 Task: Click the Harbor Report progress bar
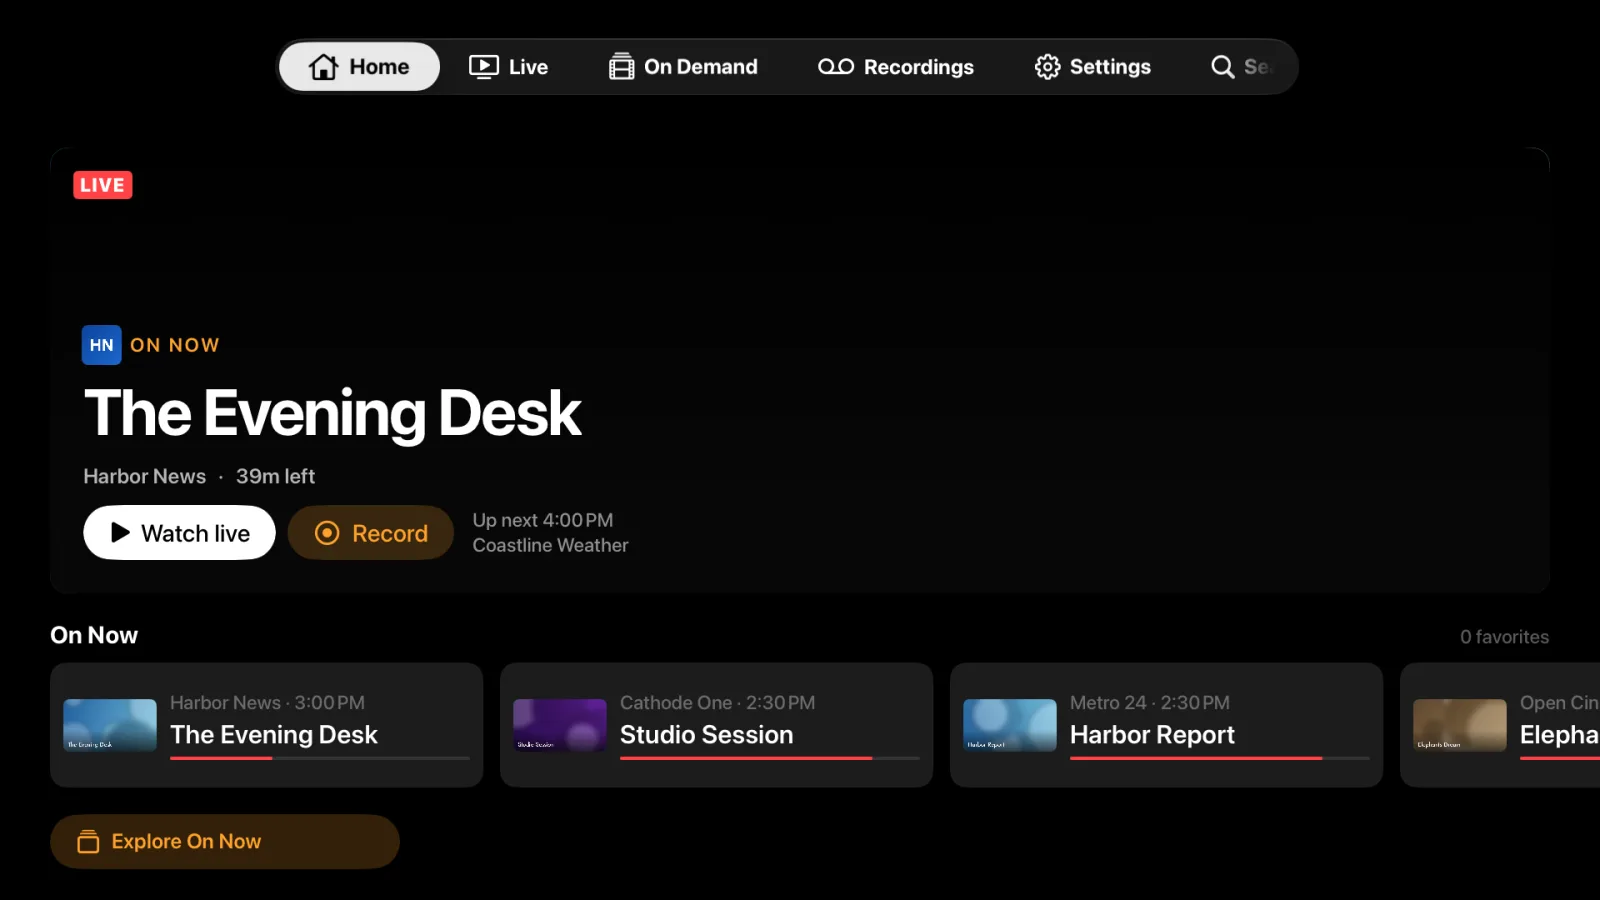1220,758
